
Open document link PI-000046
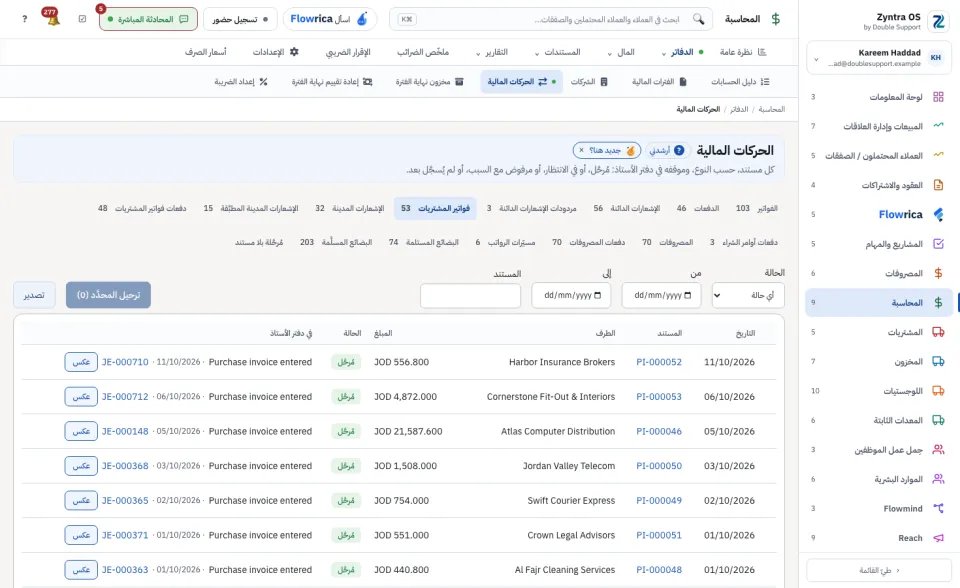tap(659, 431)
